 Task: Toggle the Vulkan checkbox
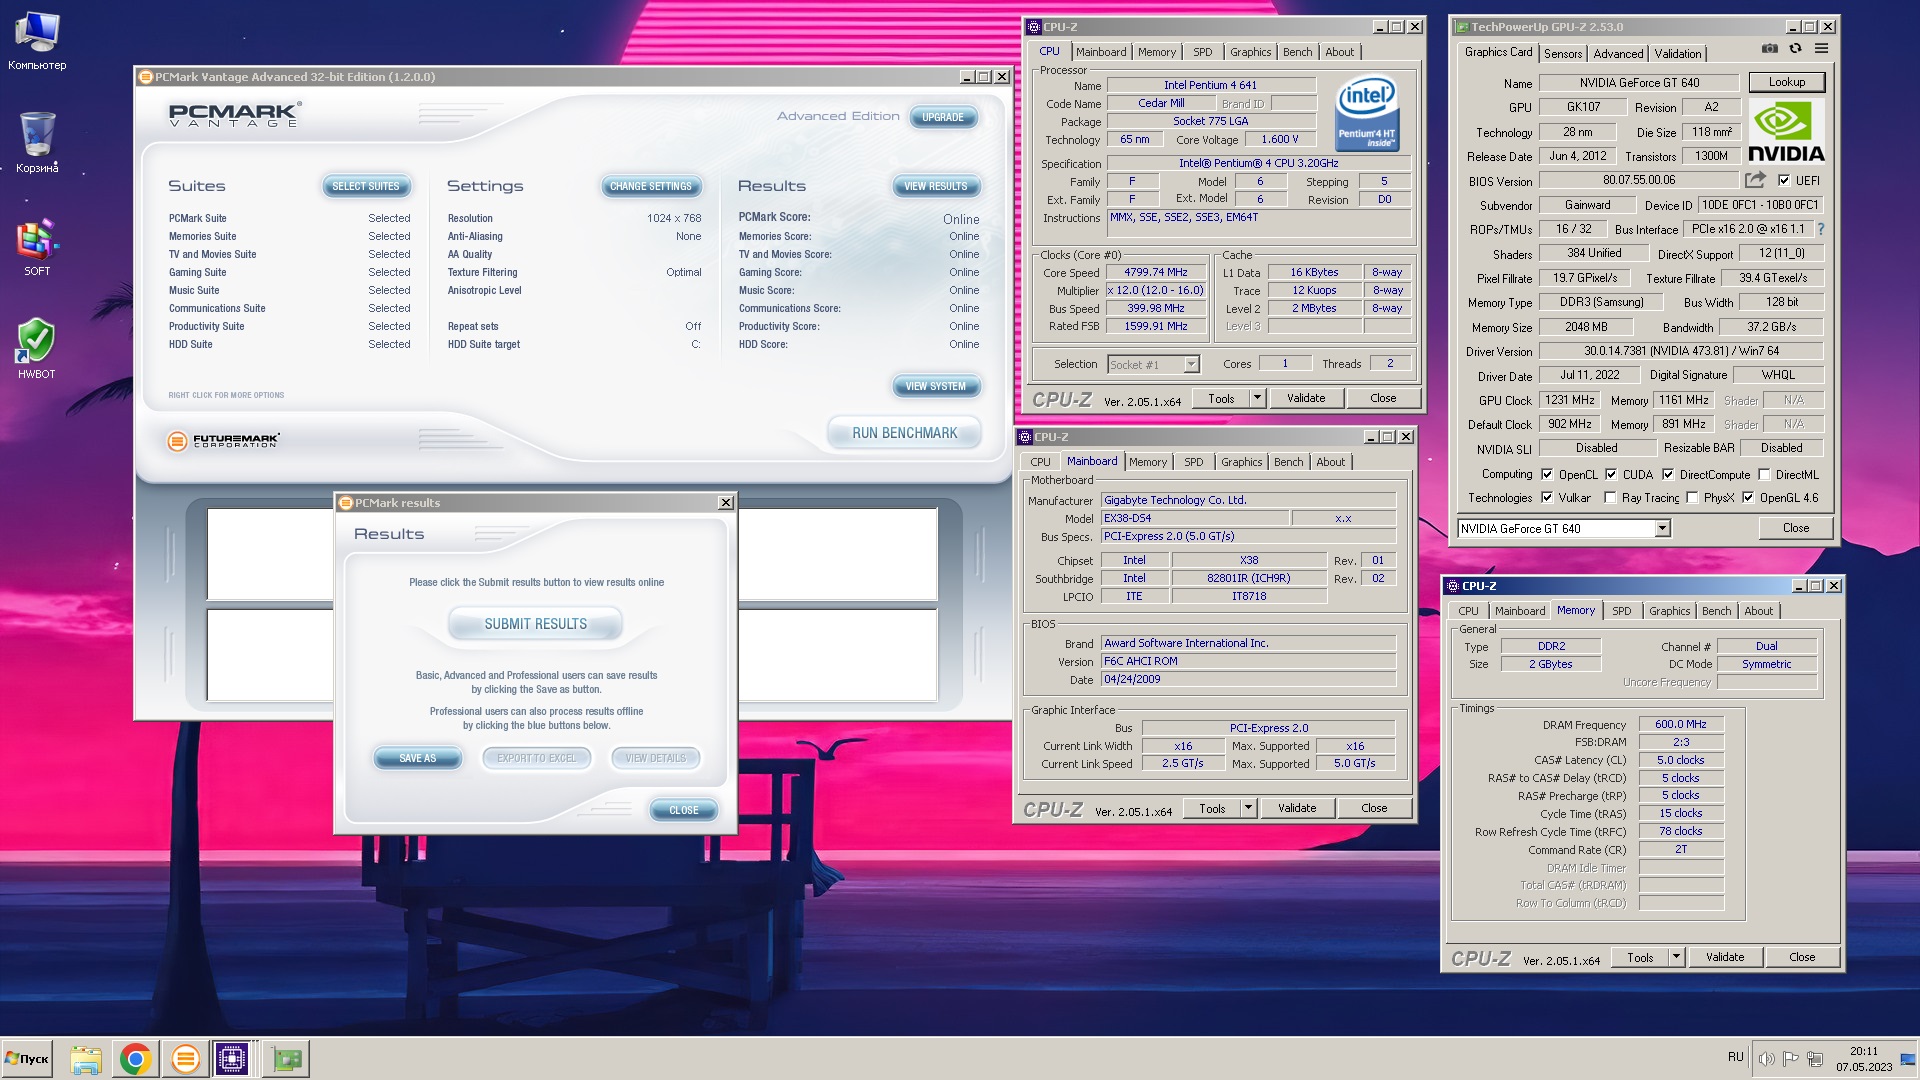[x=1547, y=498]
